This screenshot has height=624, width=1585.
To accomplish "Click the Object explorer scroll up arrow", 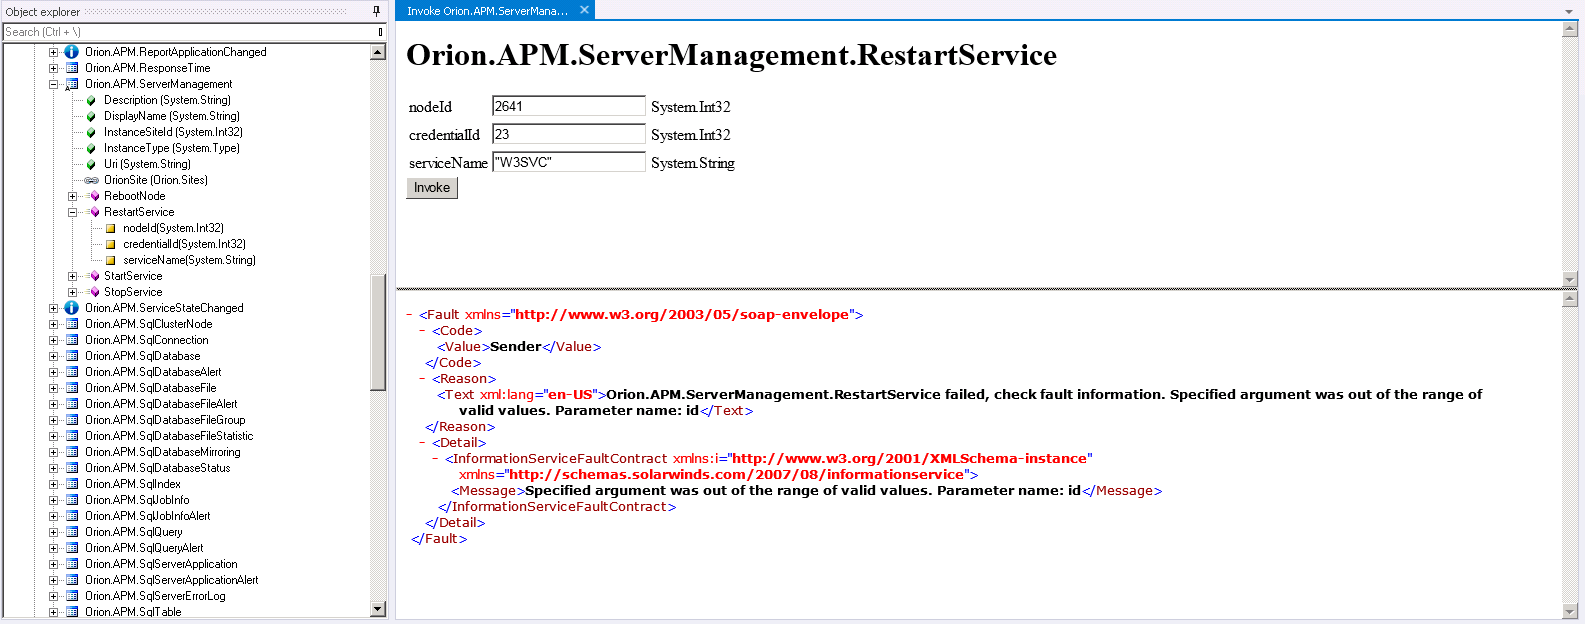I will (378, 52).
